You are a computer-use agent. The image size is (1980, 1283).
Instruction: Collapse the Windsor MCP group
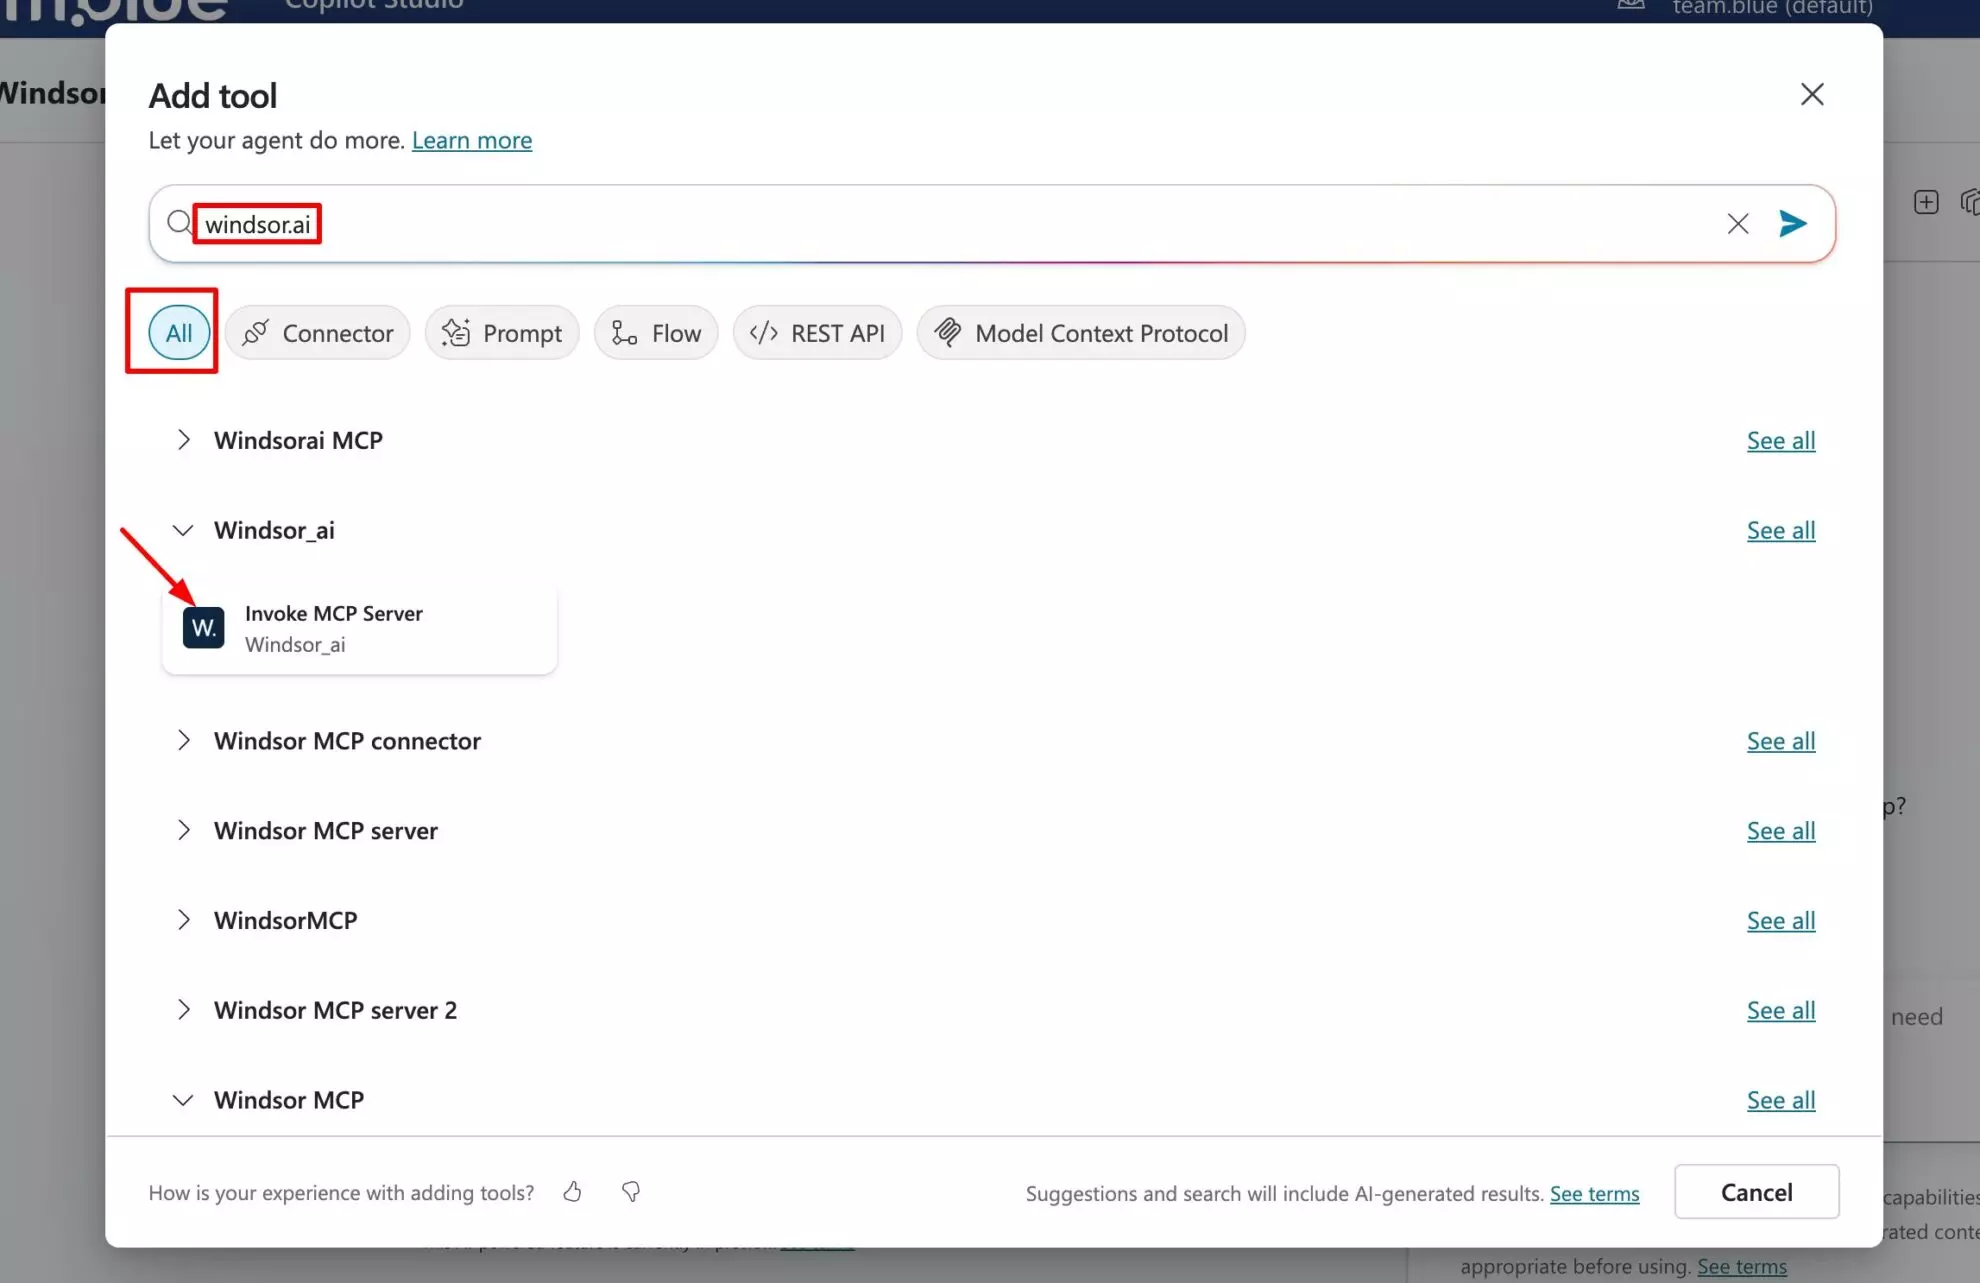point(183,1100)
